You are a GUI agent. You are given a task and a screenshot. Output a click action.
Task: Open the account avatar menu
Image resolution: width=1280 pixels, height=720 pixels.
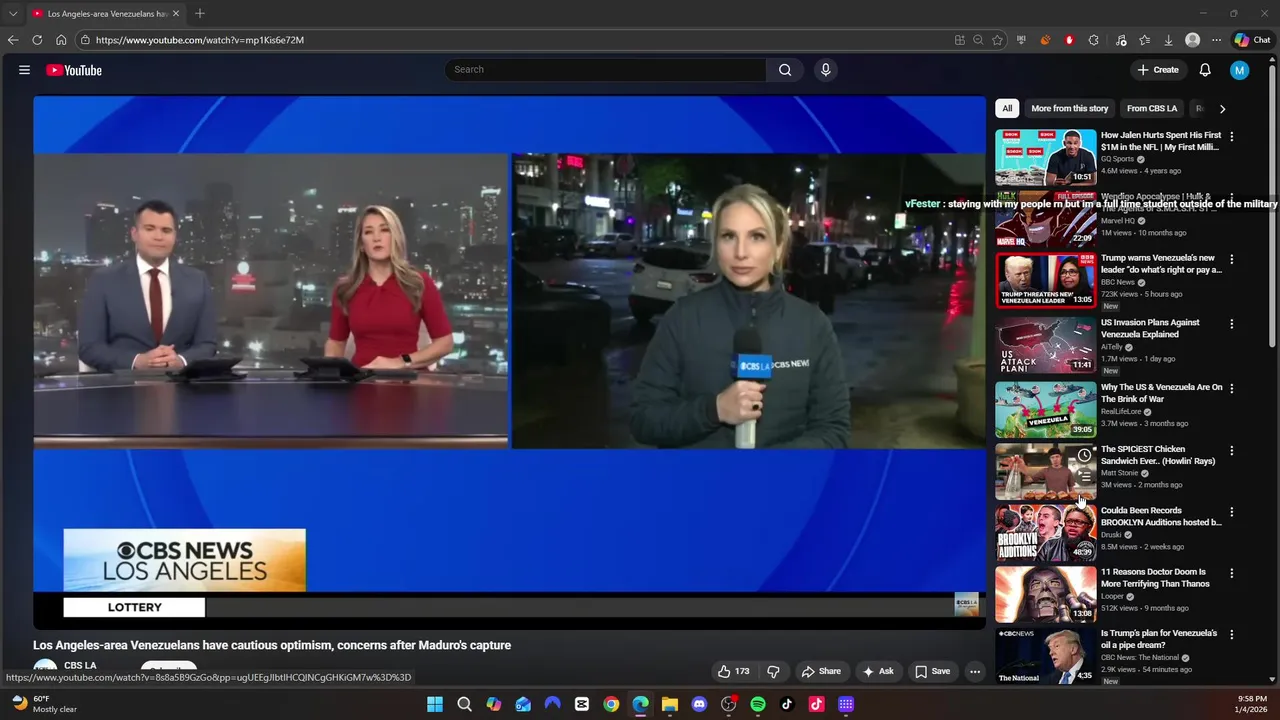(x=1240, y=70)
